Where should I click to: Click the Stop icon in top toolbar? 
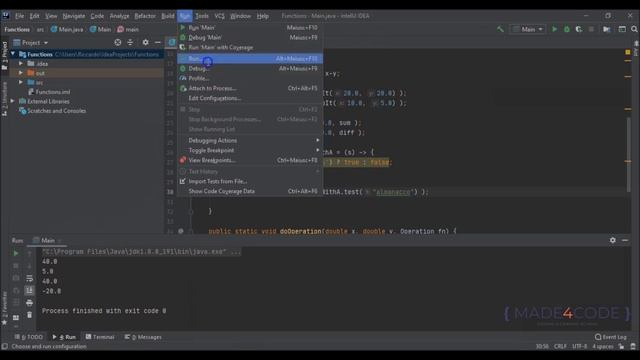591,29
